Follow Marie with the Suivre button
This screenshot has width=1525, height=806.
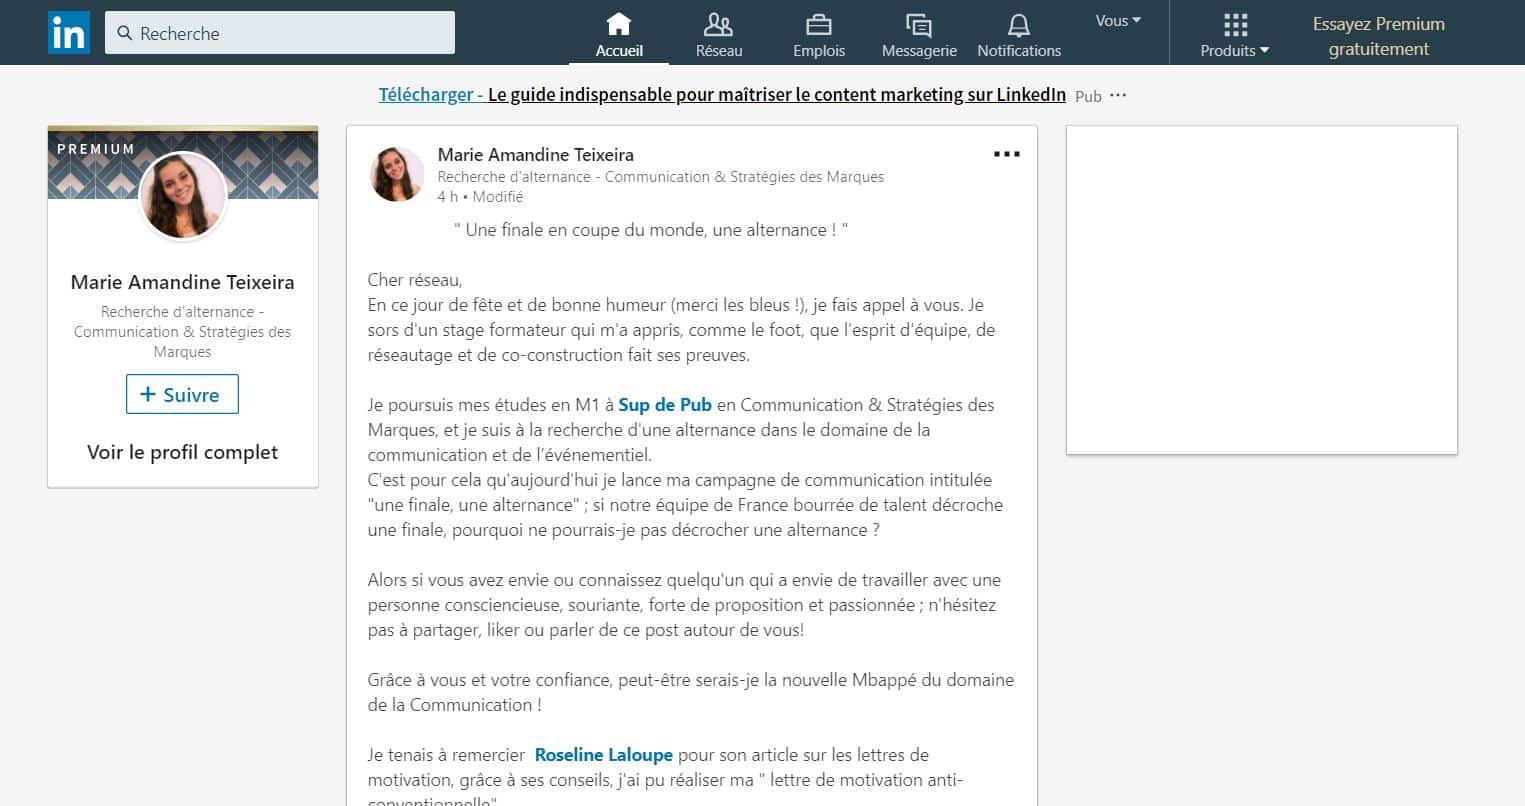pos(182,394)
